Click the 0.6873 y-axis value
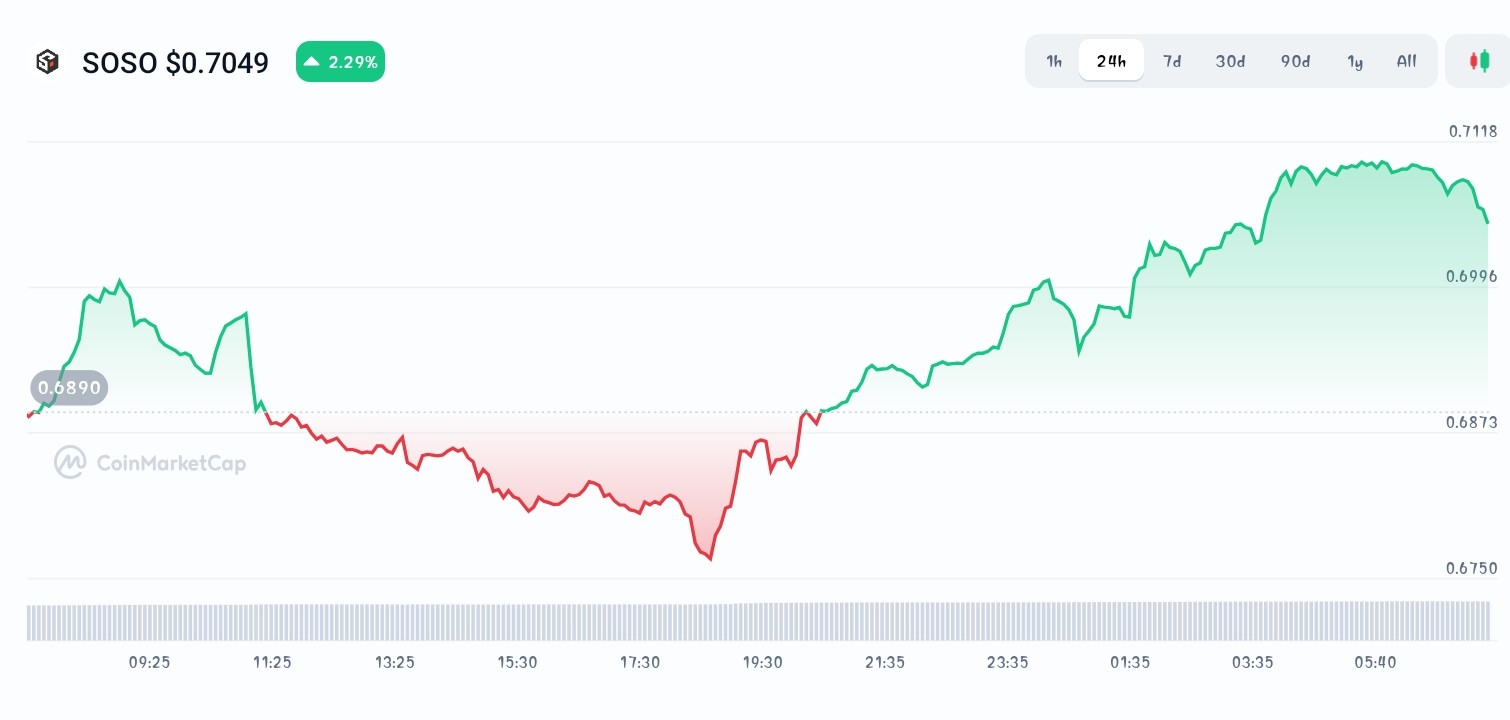The image size is (1510, 720). (x=1472, y=422)
